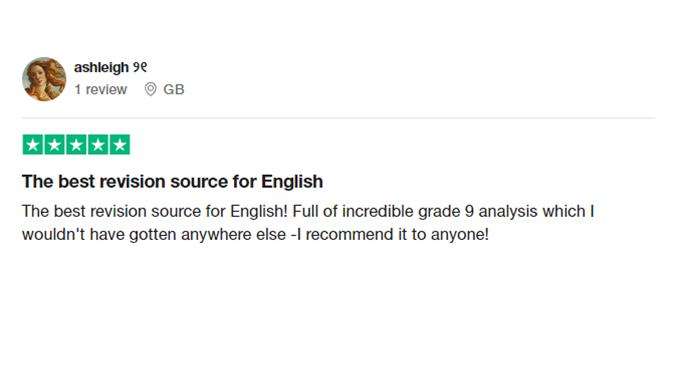Click 'I recommend it to anyone!' sentence
This screenshot has height=366, width=677.
pos(392,235)
